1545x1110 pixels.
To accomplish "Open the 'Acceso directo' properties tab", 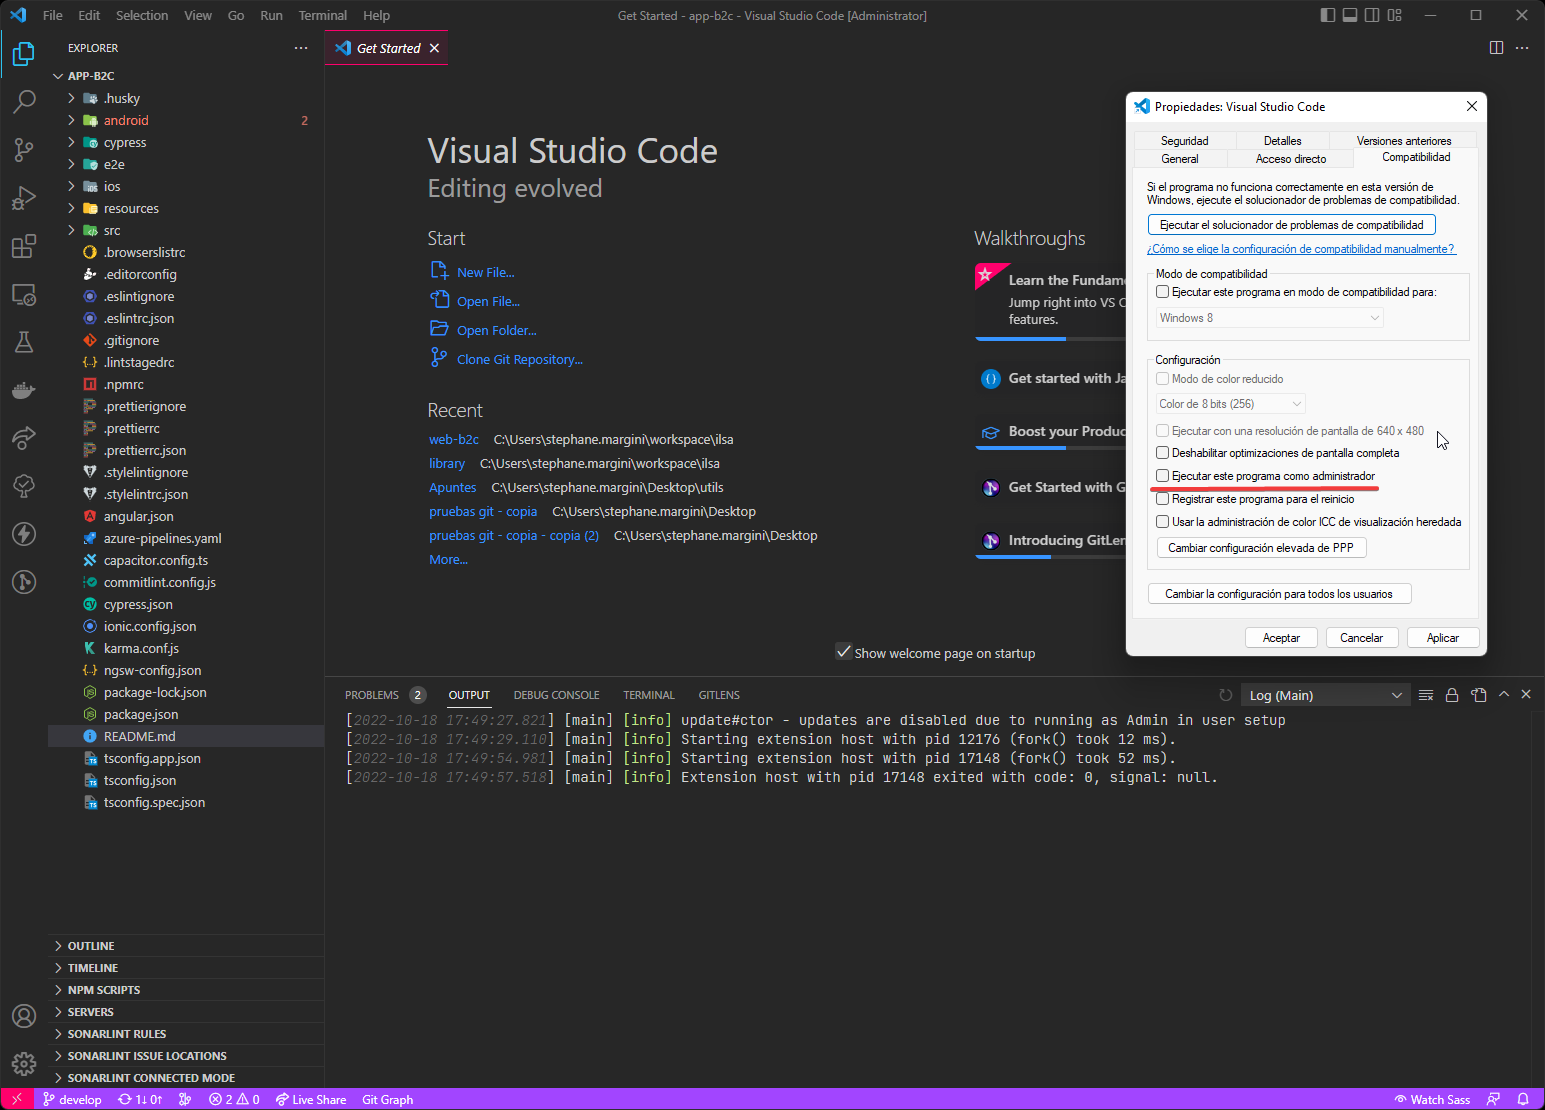I will pos(1291,159).
